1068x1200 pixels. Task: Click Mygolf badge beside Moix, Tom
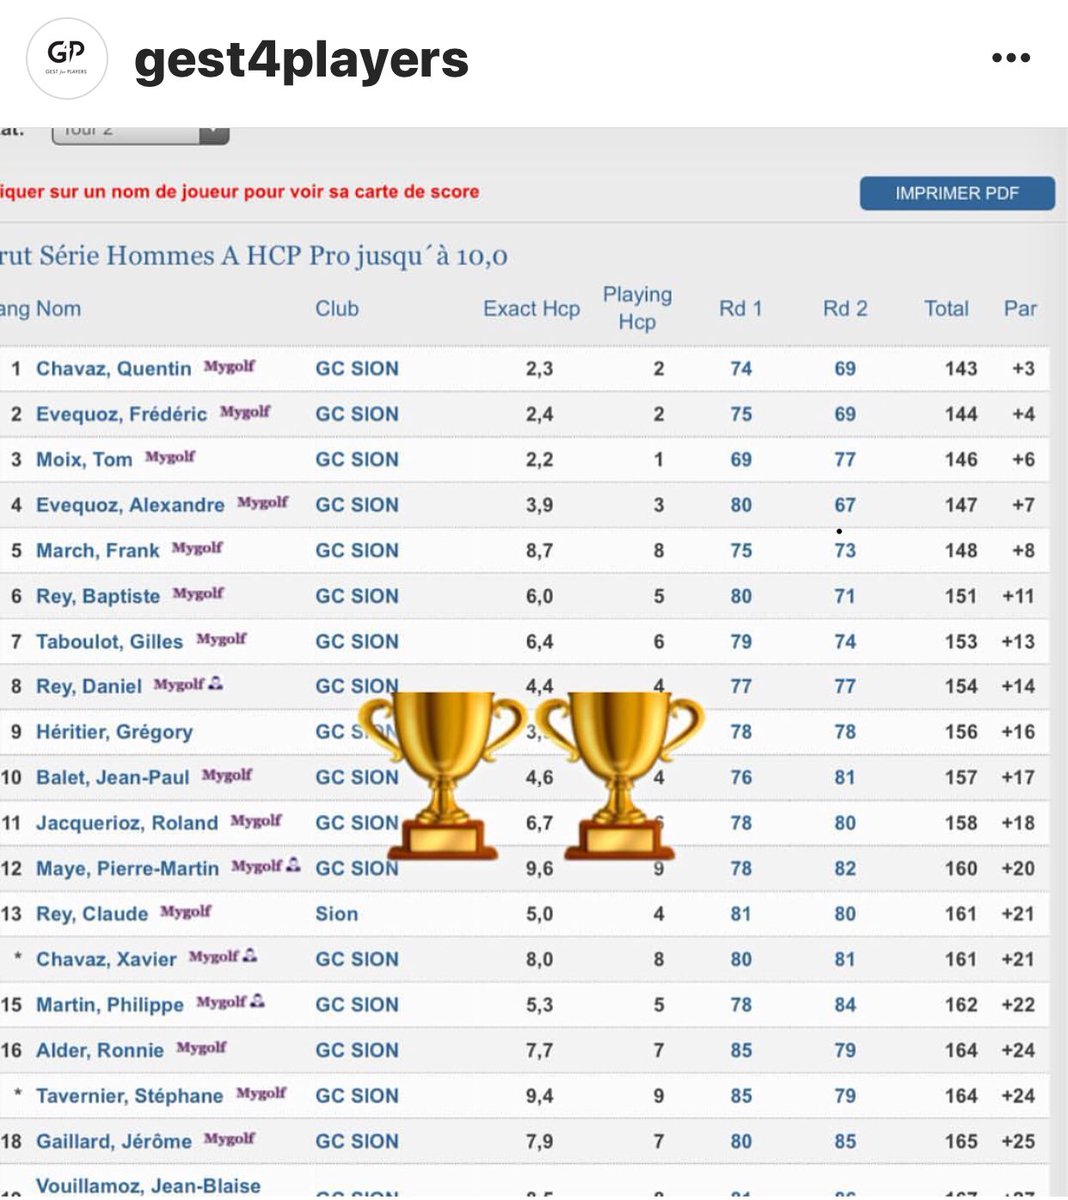(x=170, y=457)
